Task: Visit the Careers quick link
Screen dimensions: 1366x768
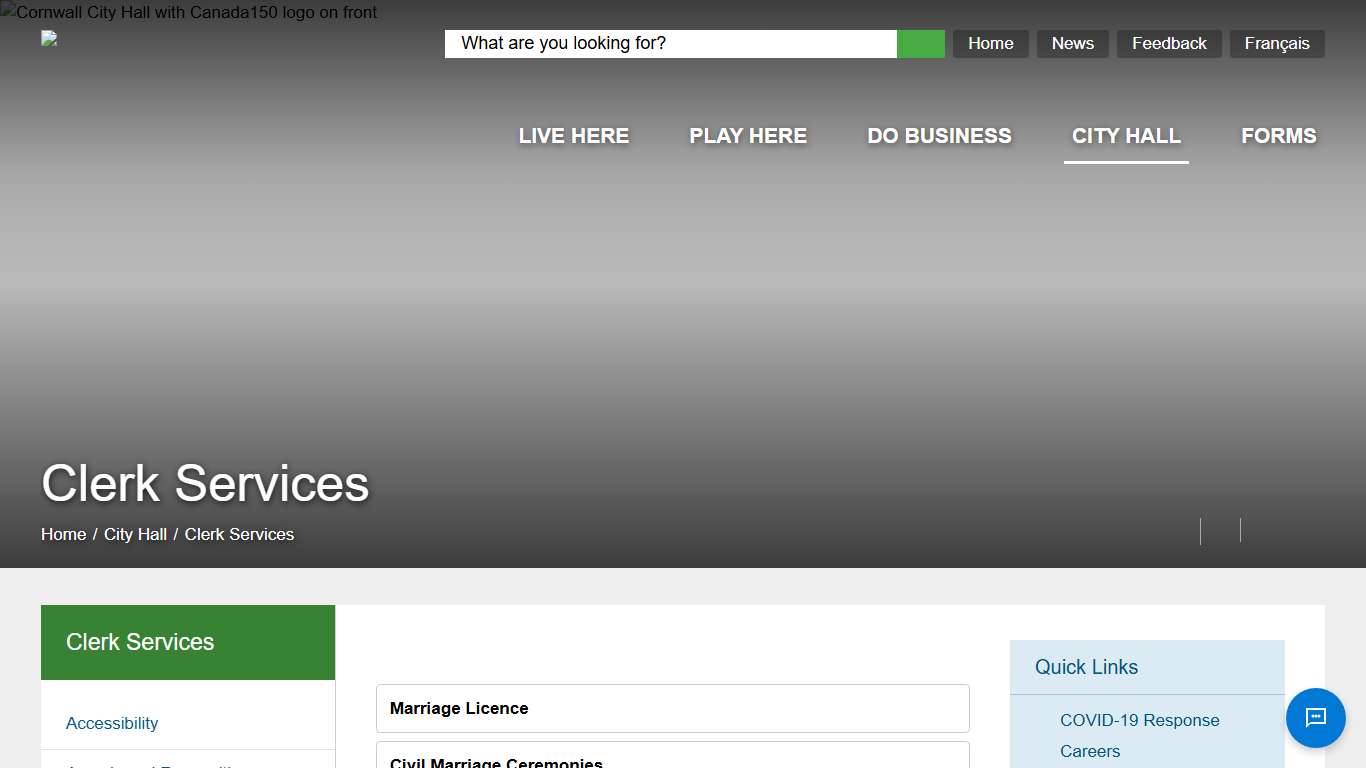Action: (1089, 751)
